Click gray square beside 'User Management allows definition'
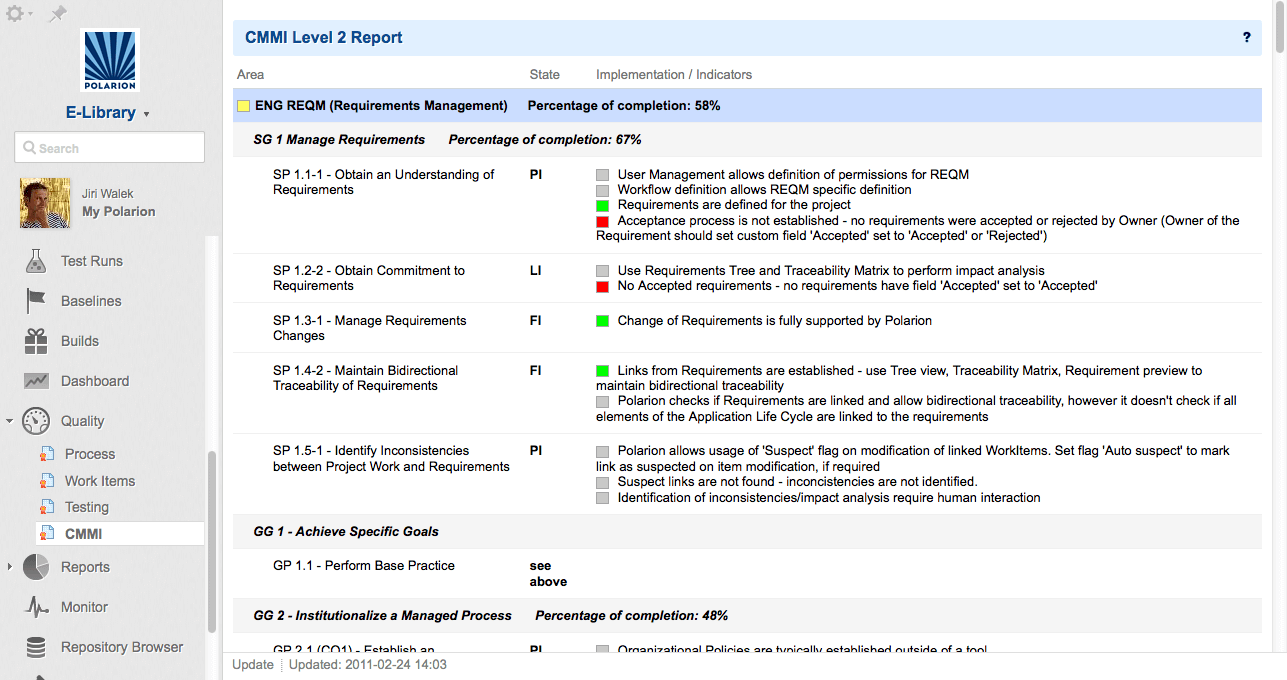1287x680 pixels. pyautogui.click(x=602, y=175)
